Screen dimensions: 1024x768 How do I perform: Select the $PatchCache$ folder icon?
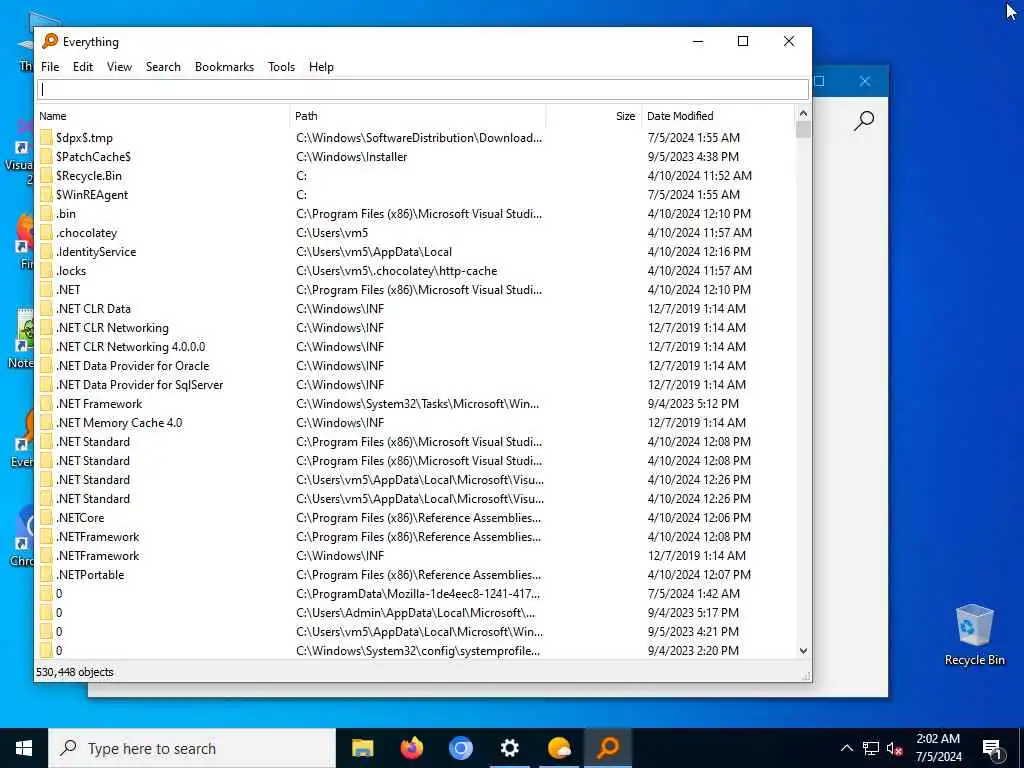tap(46, 157)
